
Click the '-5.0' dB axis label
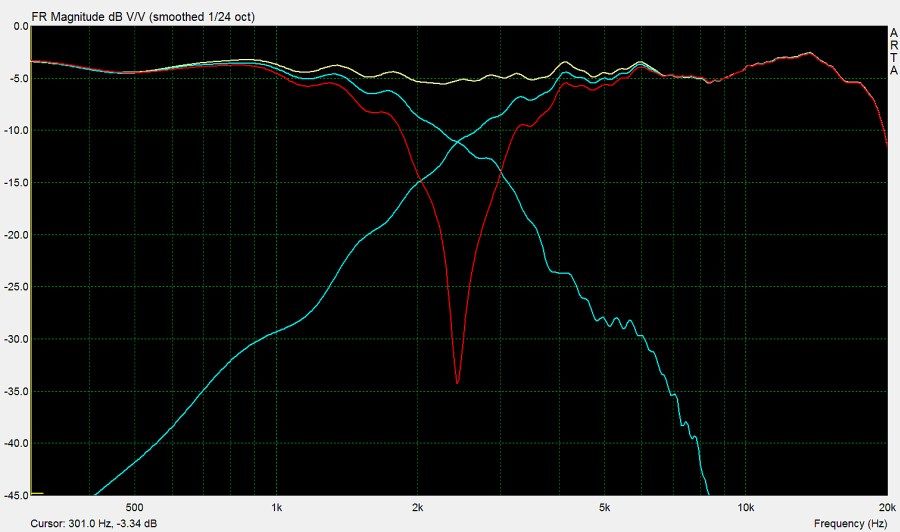click(x=19, y=79)
